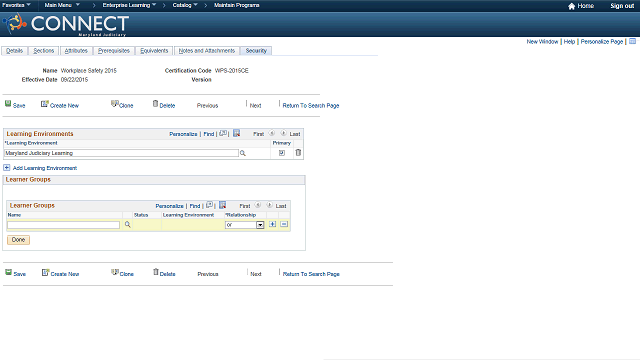
Task: Click the Home icon in the header
Action: (x=571, y=6)
